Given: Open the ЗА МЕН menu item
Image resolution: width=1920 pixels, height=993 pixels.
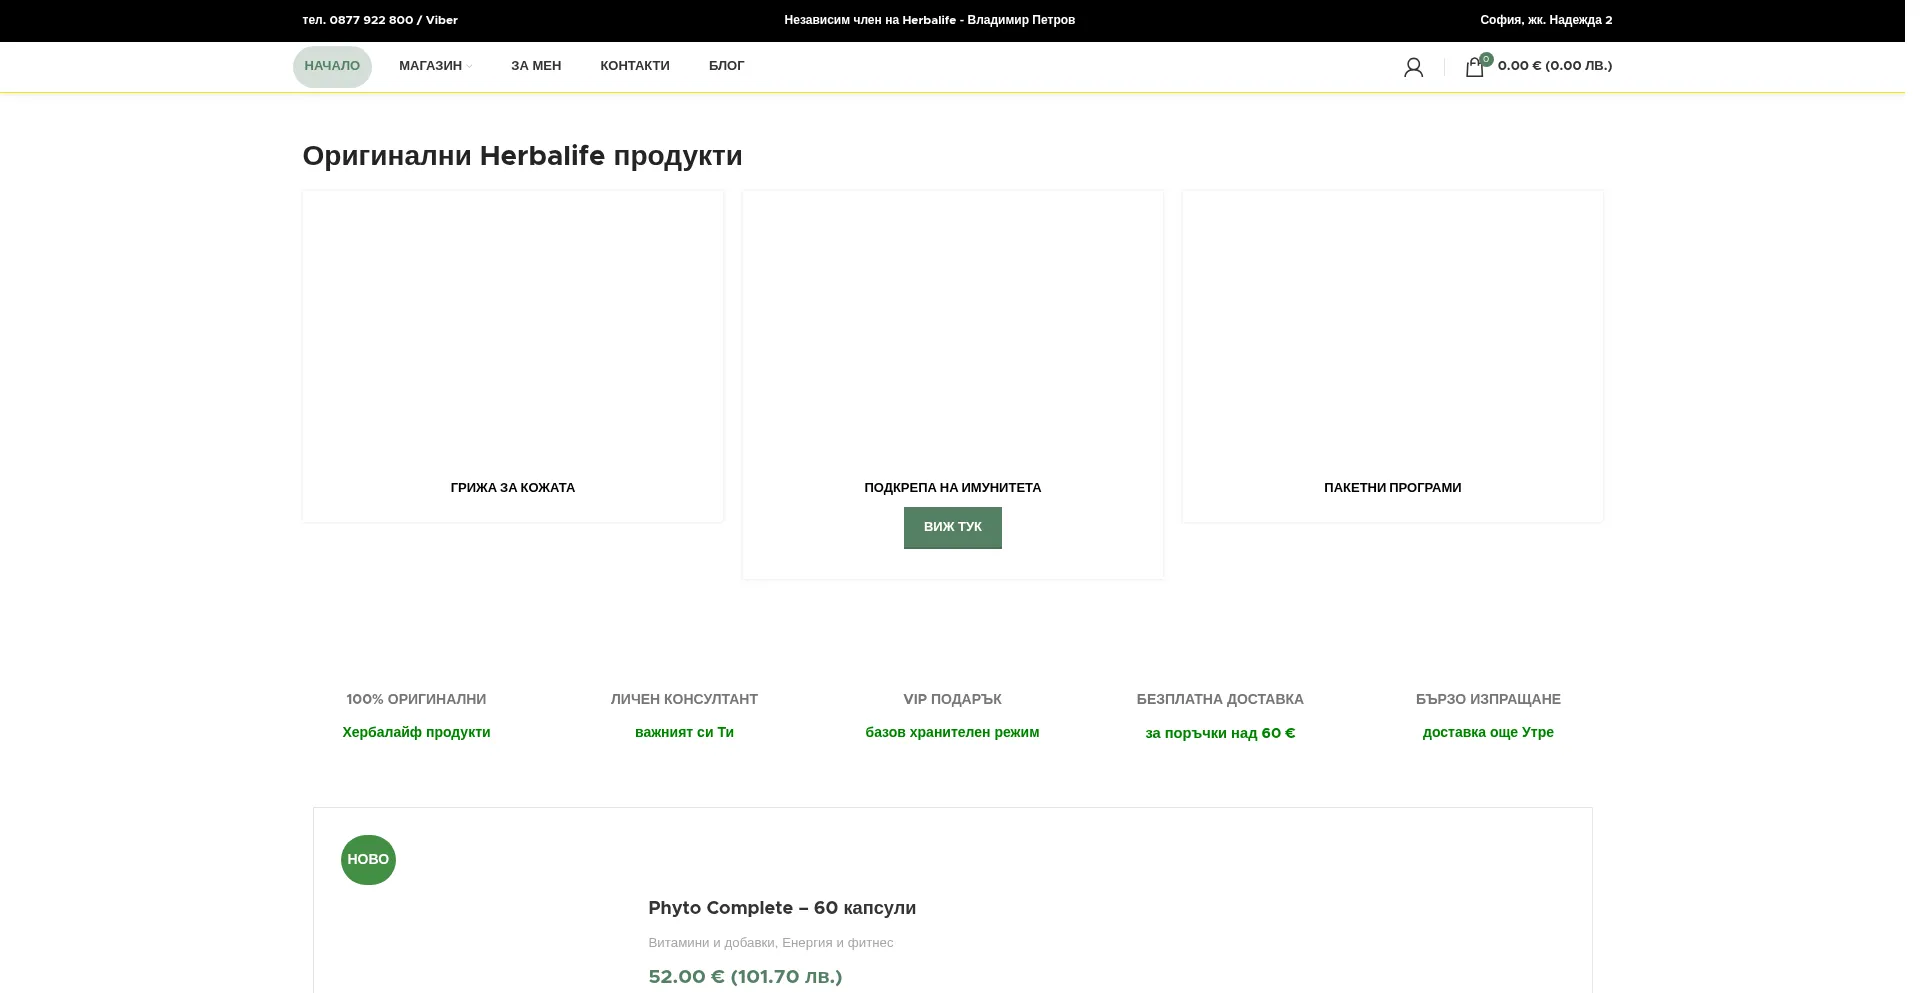Looking at the screenshot, I should [x=536, y=66].
